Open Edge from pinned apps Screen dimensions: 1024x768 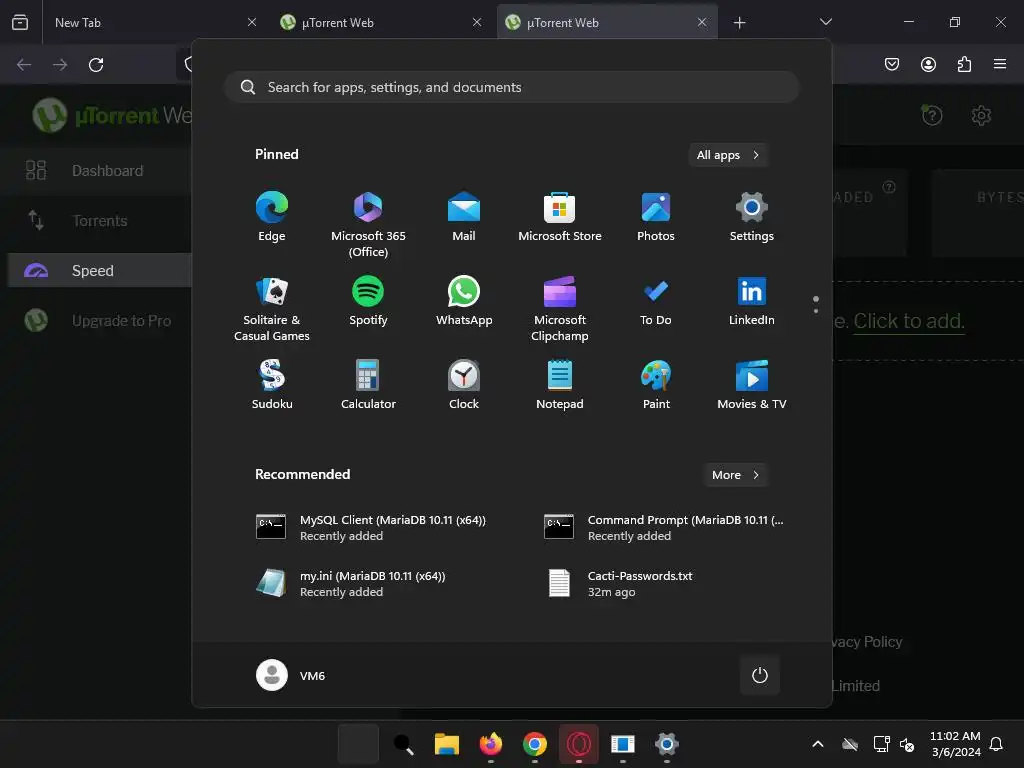point(272,217)
